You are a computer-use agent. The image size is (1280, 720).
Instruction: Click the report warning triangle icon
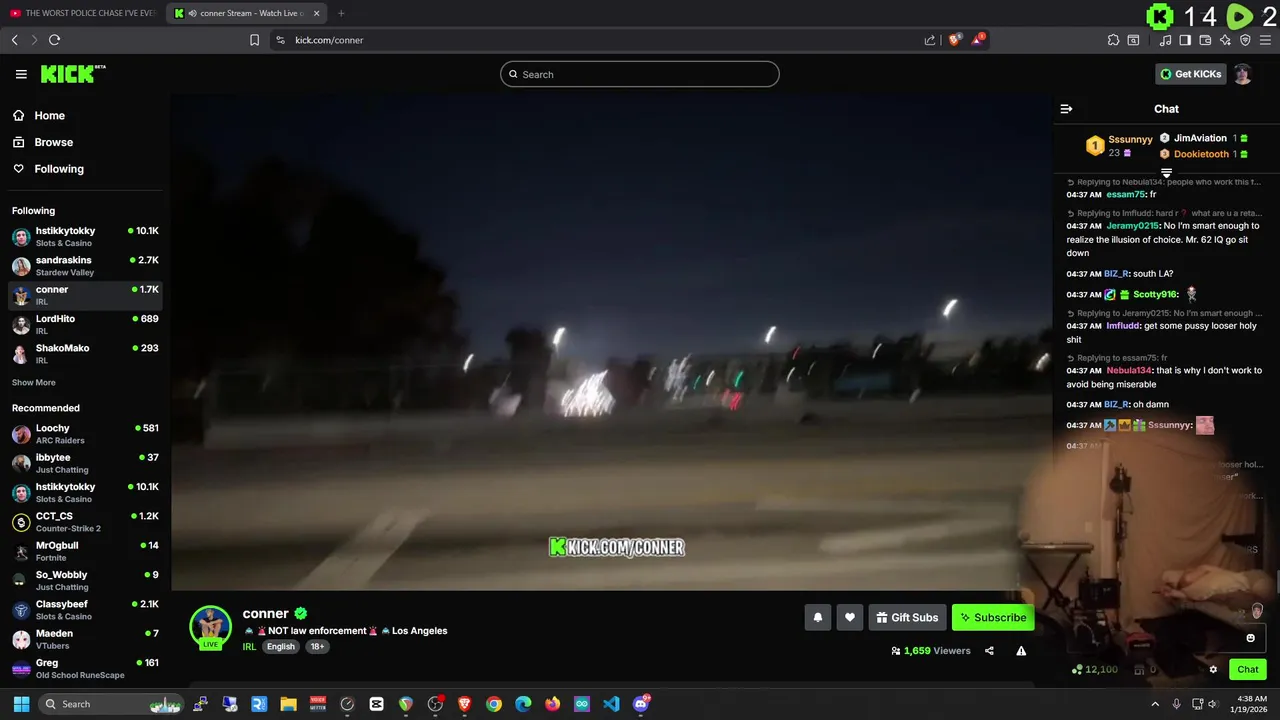pyautogui.click(x=1021, y=651)
